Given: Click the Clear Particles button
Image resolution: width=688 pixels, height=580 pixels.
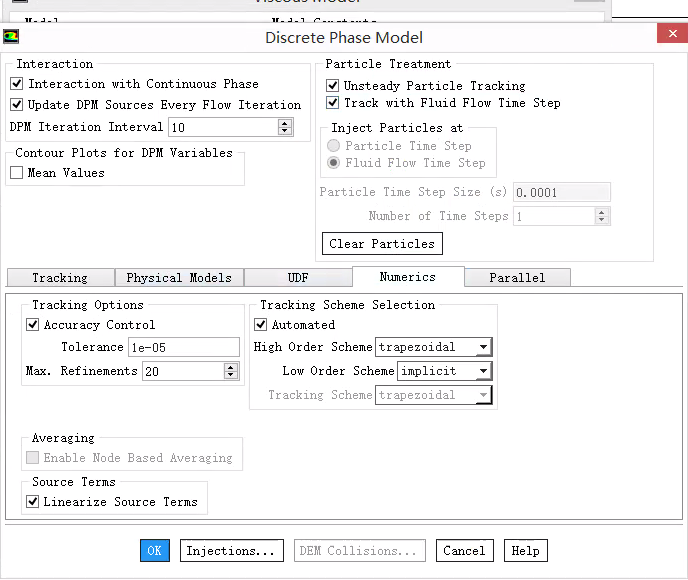Looking at the screenshot, I should tap(382, 244).
